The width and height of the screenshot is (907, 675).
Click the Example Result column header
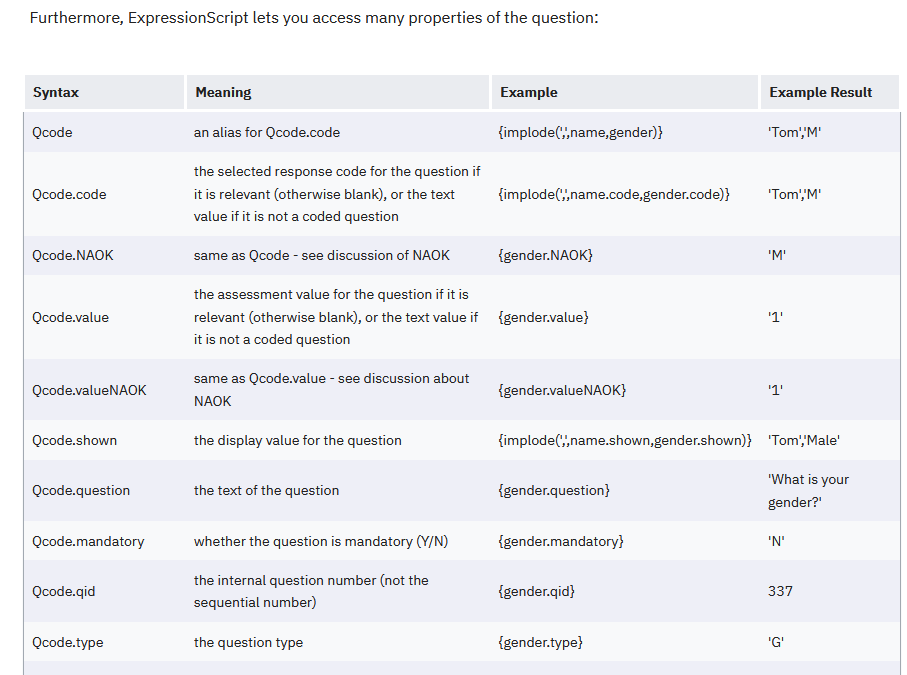tap(830, 92)
